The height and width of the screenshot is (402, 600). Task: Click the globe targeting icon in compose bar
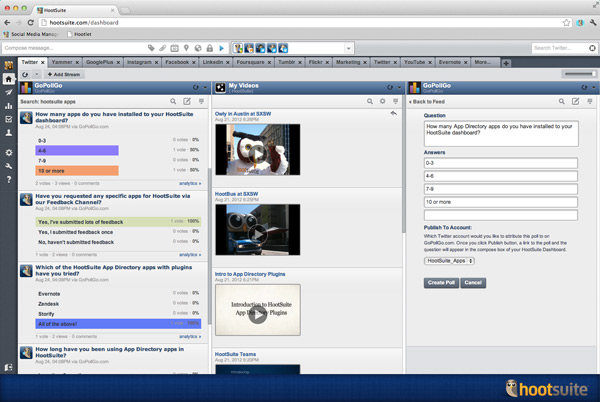point(198,48)
